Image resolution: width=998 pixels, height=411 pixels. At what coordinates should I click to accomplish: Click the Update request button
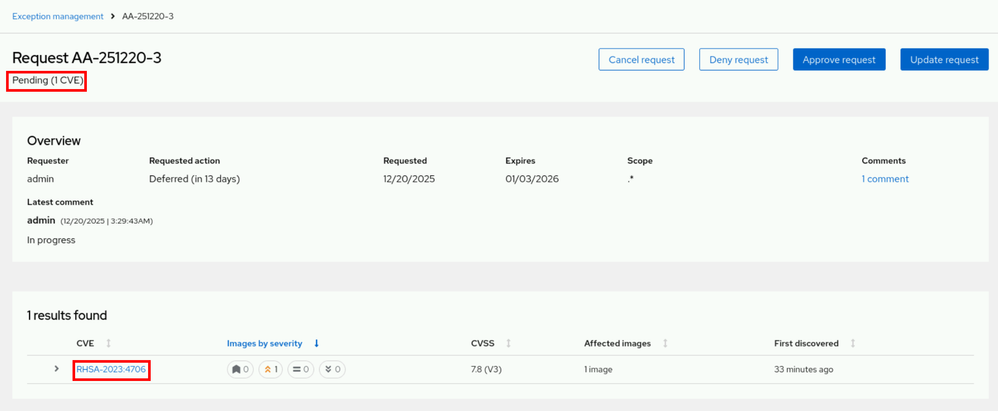tap(944, 59)
